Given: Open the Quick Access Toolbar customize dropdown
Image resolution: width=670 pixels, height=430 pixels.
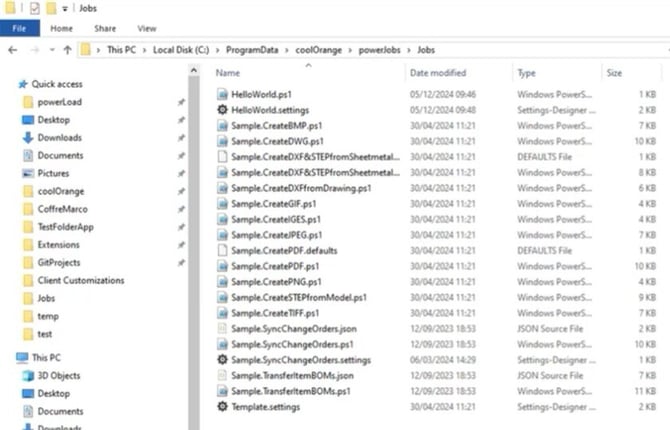Looking at the screenshot, I should coord(65,9).
